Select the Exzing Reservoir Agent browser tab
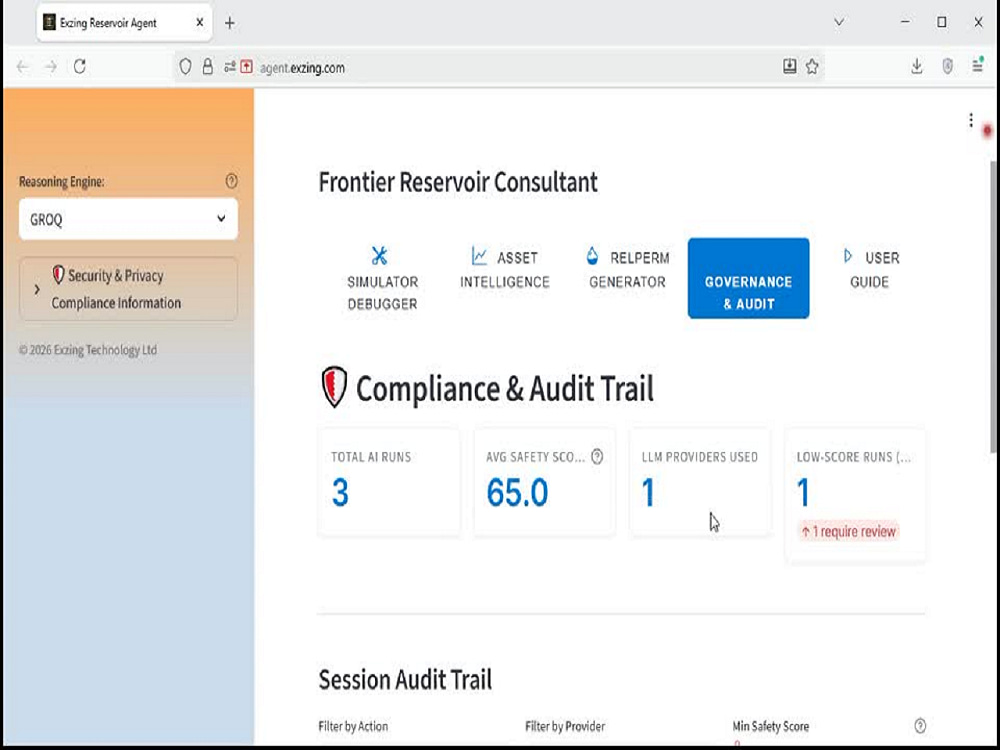The height and width of the screenshot is (750, 1000). 124,24
